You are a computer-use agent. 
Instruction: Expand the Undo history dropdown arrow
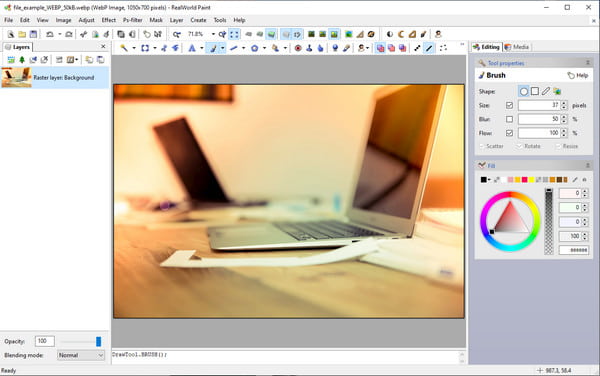pyautogui.click(x=60, y=34)
